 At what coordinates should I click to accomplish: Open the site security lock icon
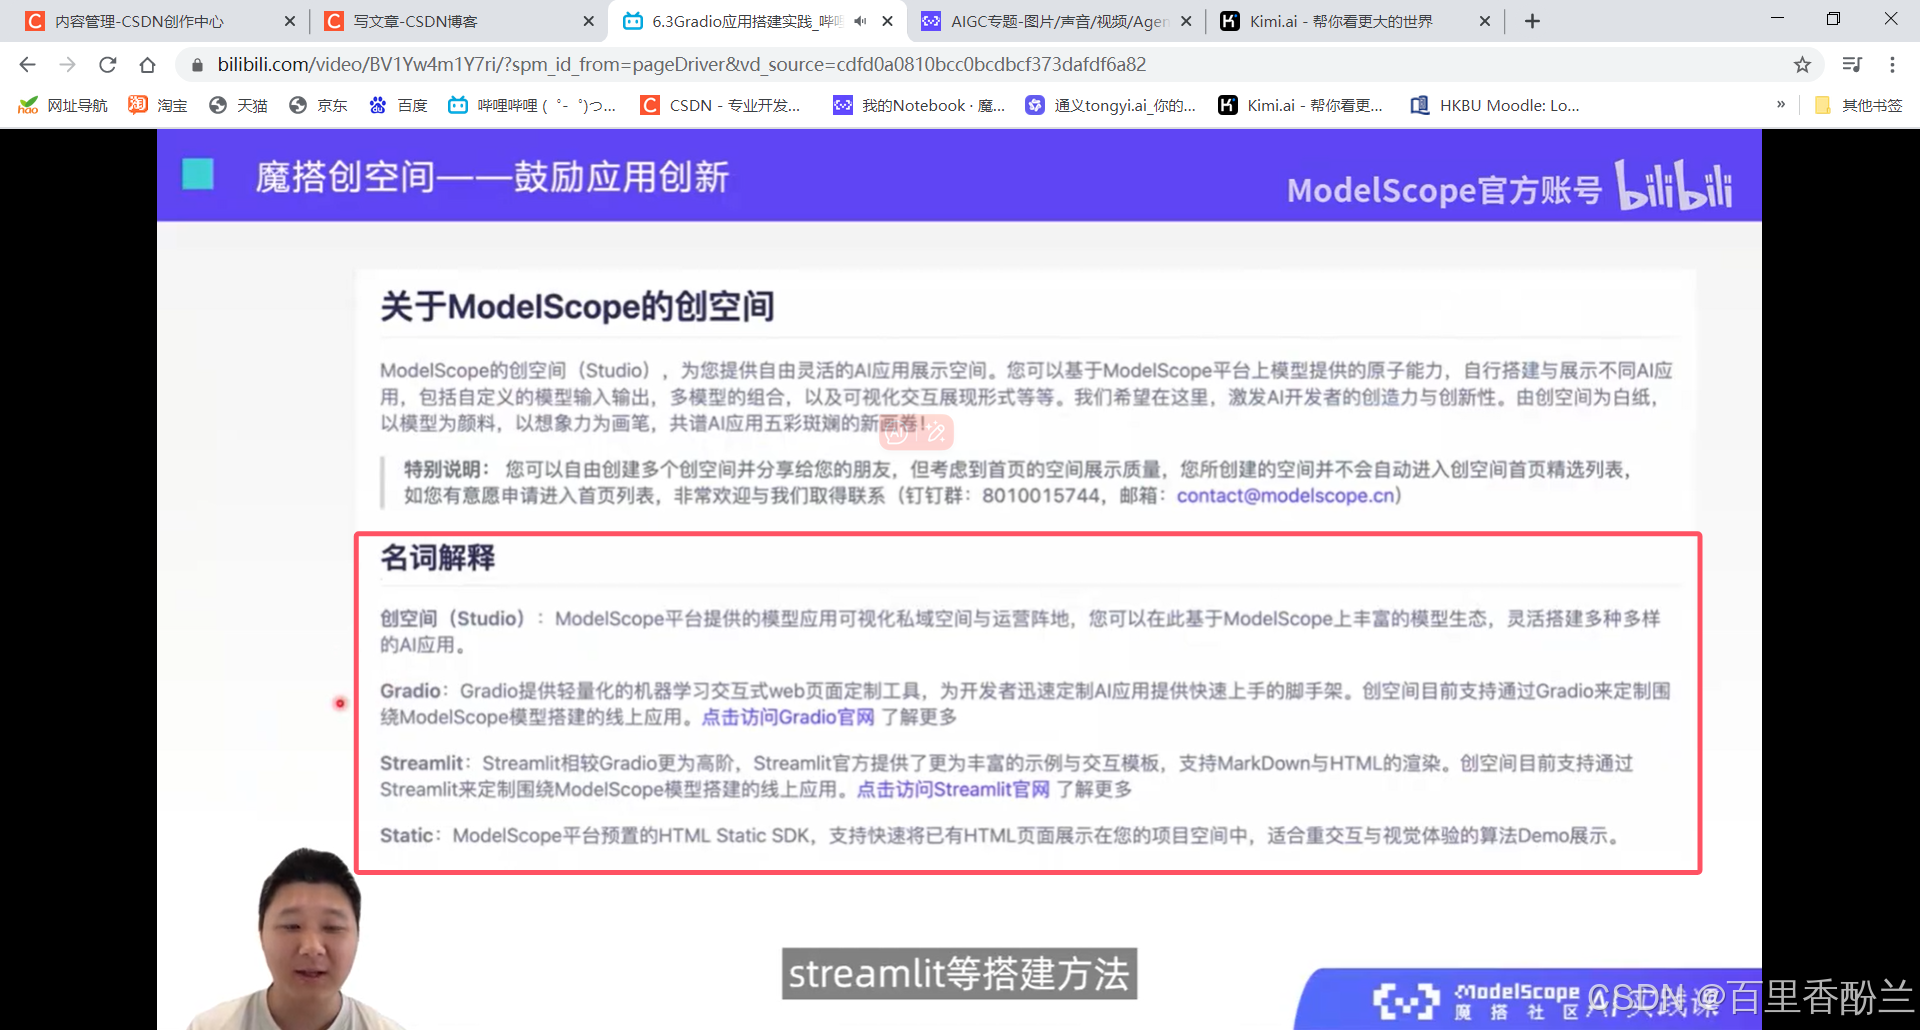[x=197, y=65]
